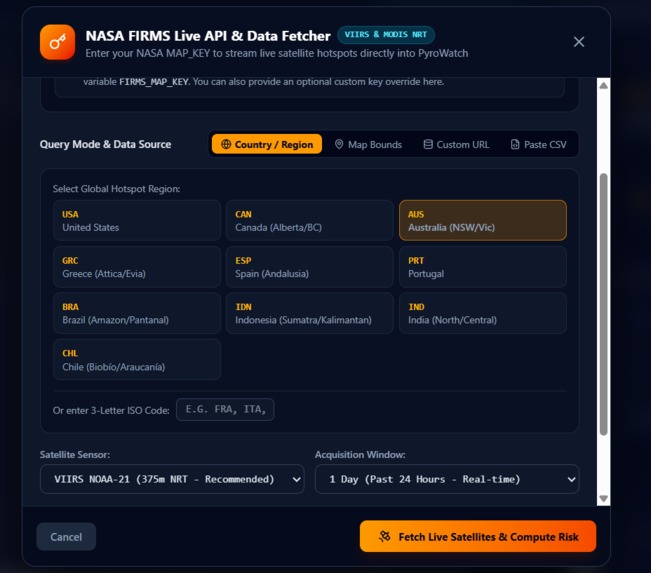The width and height of the screenshot is (651, 573).
Task: Click the satellite icon on the Fetch button
Action: pos(384,536)
